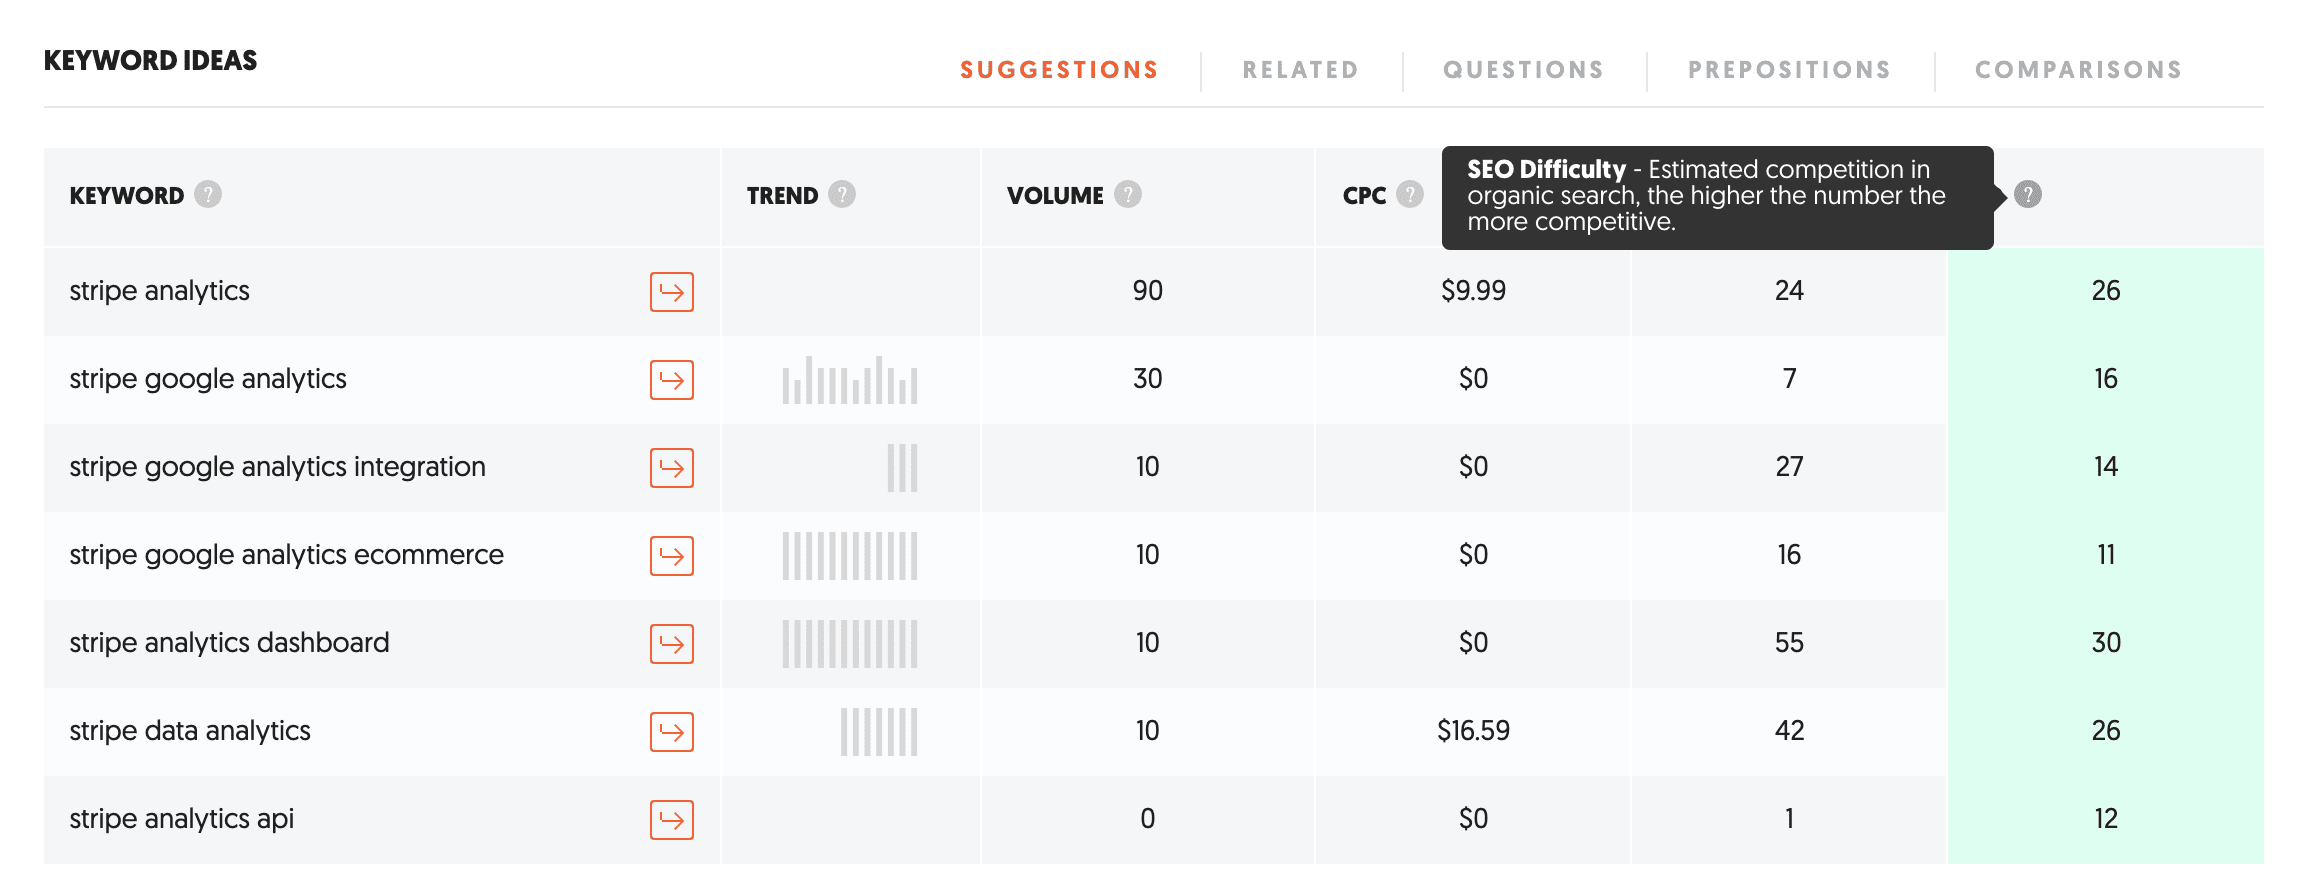Click help icon next to CPC header
The width and height of the screenshot is (2308, 894).
click(1410, 194)
